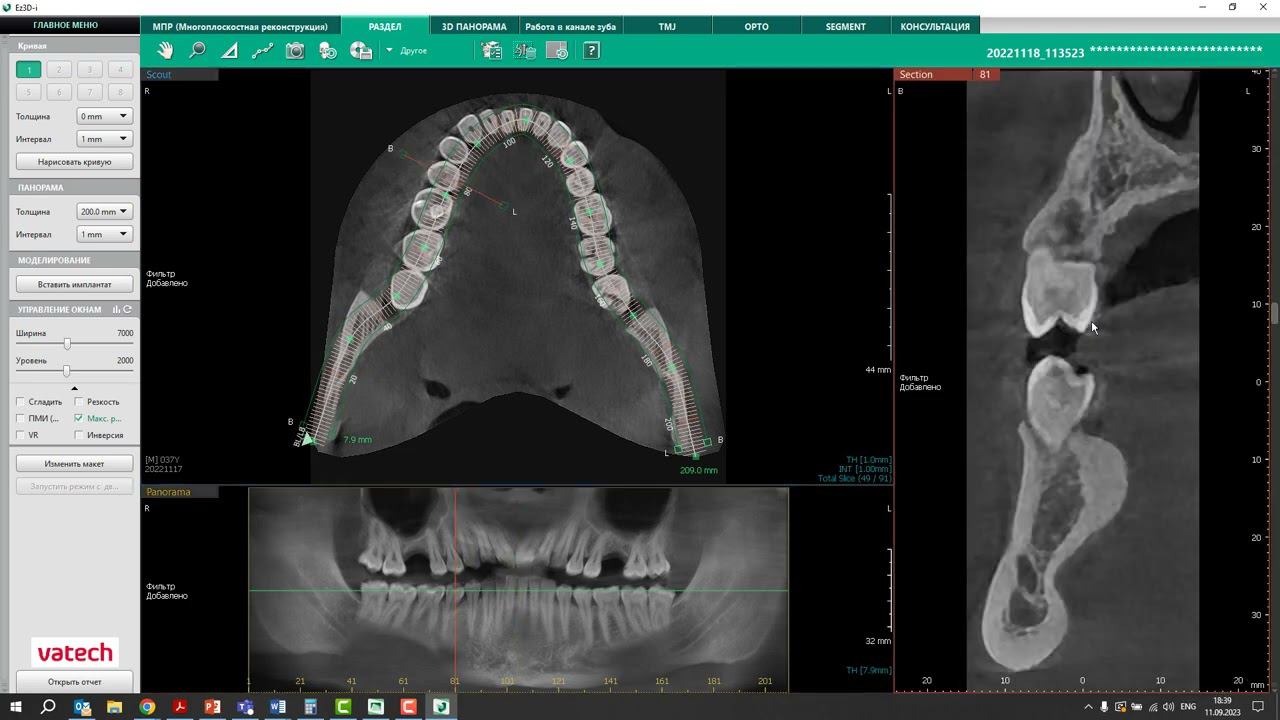
Task: Open File Explorer from the taskbar
Action: [x=114, y=707]
